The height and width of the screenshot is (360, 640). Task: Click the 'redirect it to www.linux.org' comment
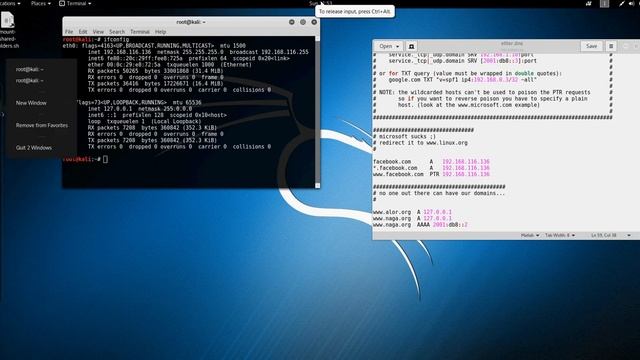point(420,143)
